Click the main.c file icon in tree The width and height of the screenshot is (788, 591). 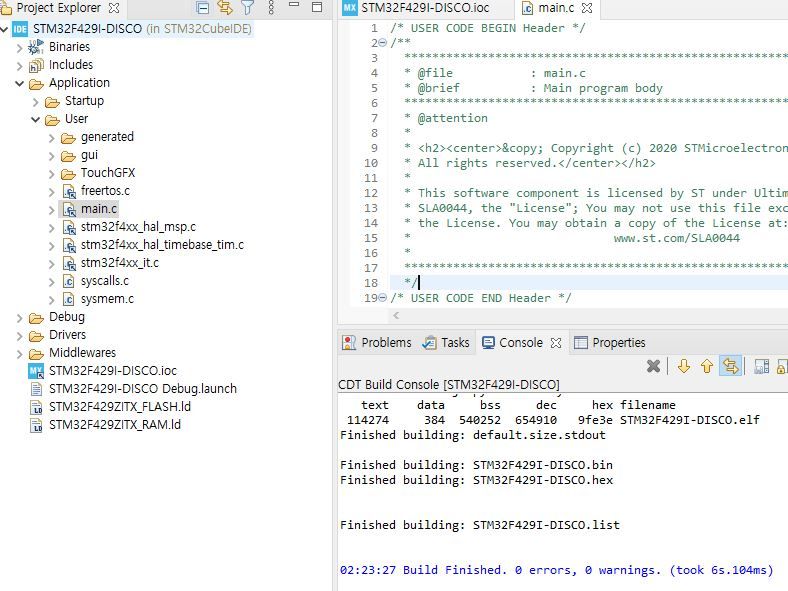69,209
